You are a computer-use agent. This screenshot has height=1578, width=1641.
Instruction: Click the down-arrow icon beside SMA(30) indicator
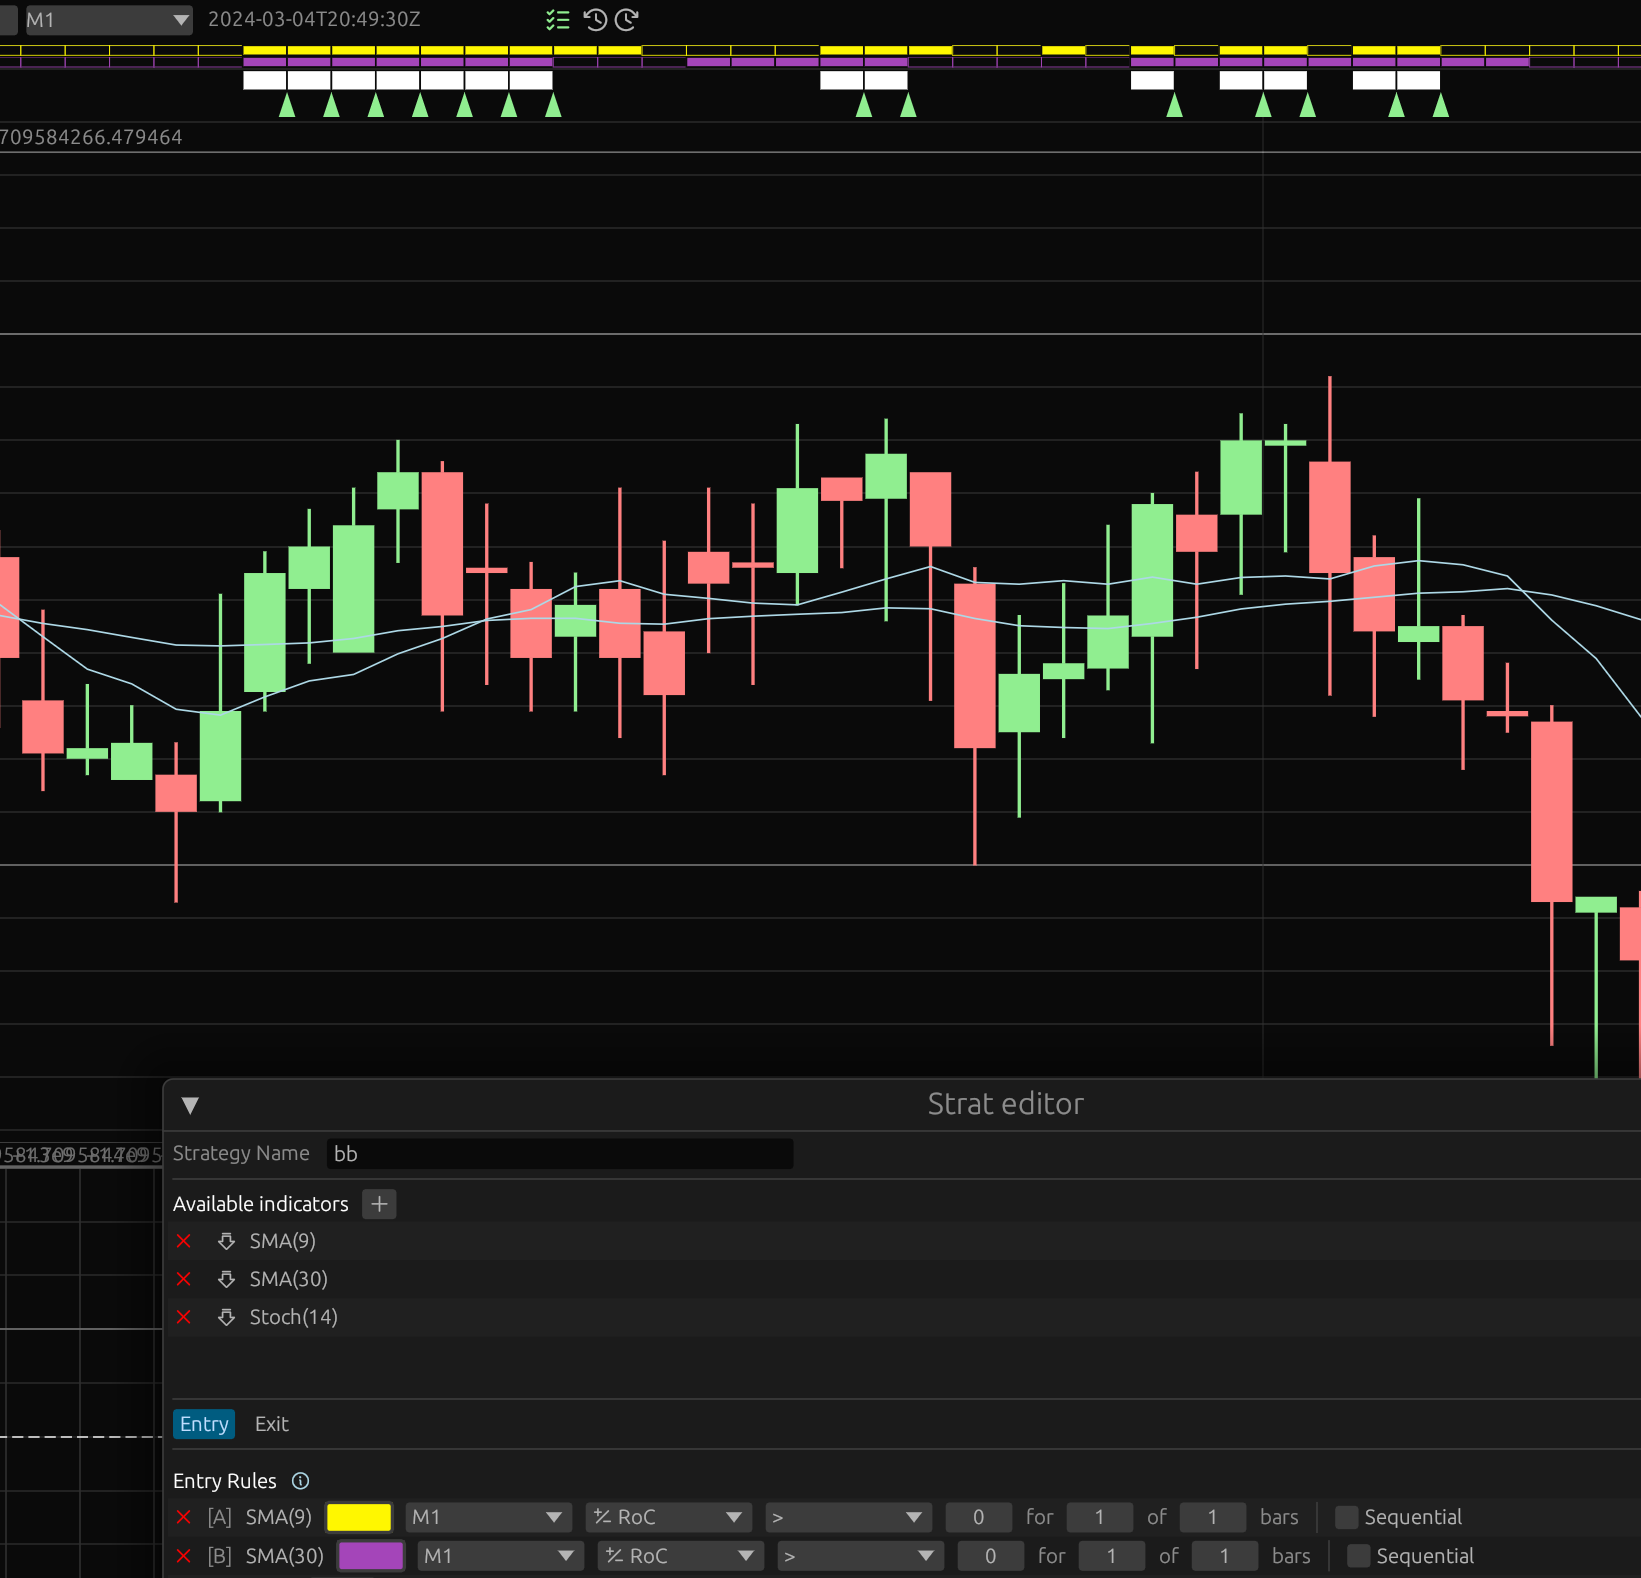[227, 1279]
